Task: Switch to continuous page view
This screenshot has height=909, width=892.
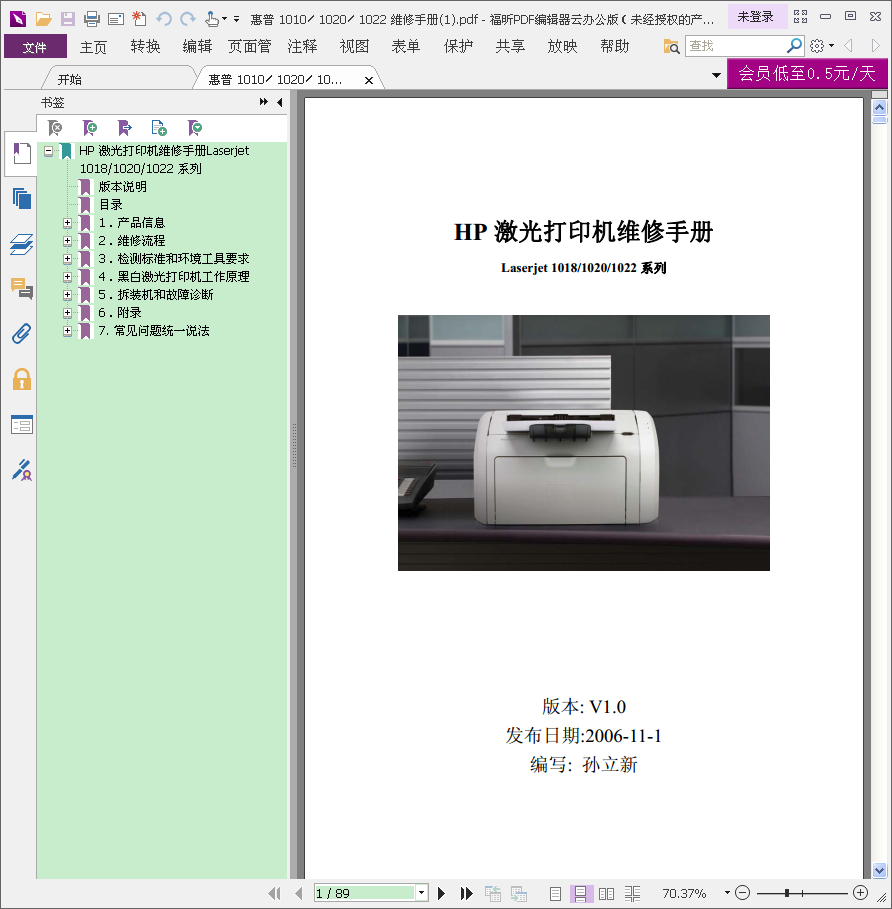Action: tap(580, 893)
